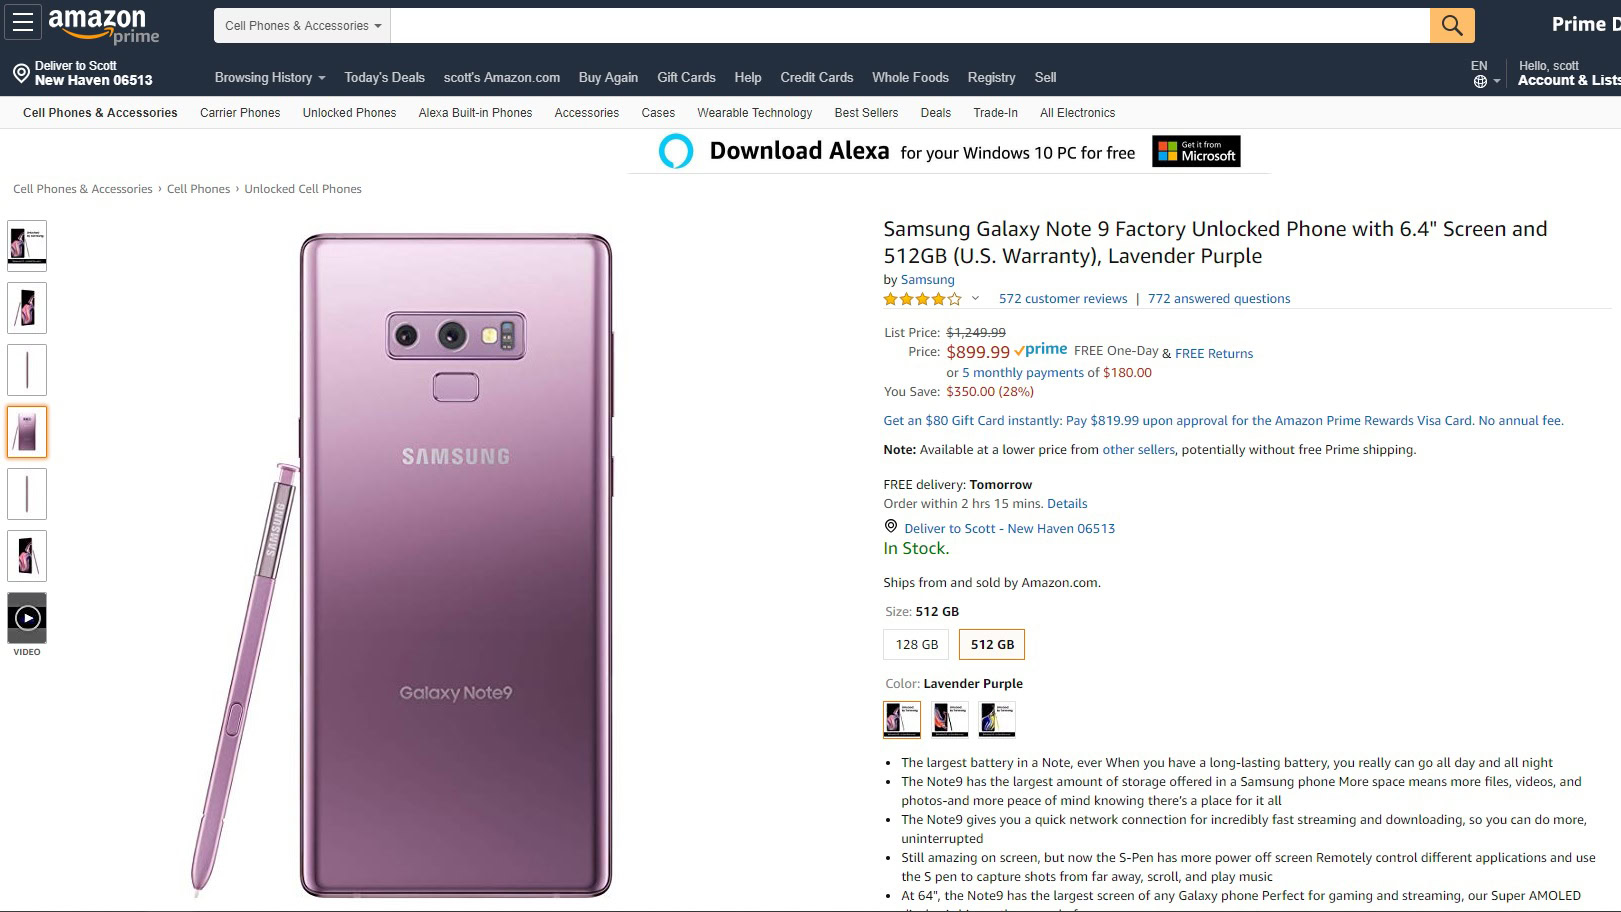Open the hamburger navigation menu
Image resolution: width=1621 pixels, height=912 pixels.
point(23,23)
